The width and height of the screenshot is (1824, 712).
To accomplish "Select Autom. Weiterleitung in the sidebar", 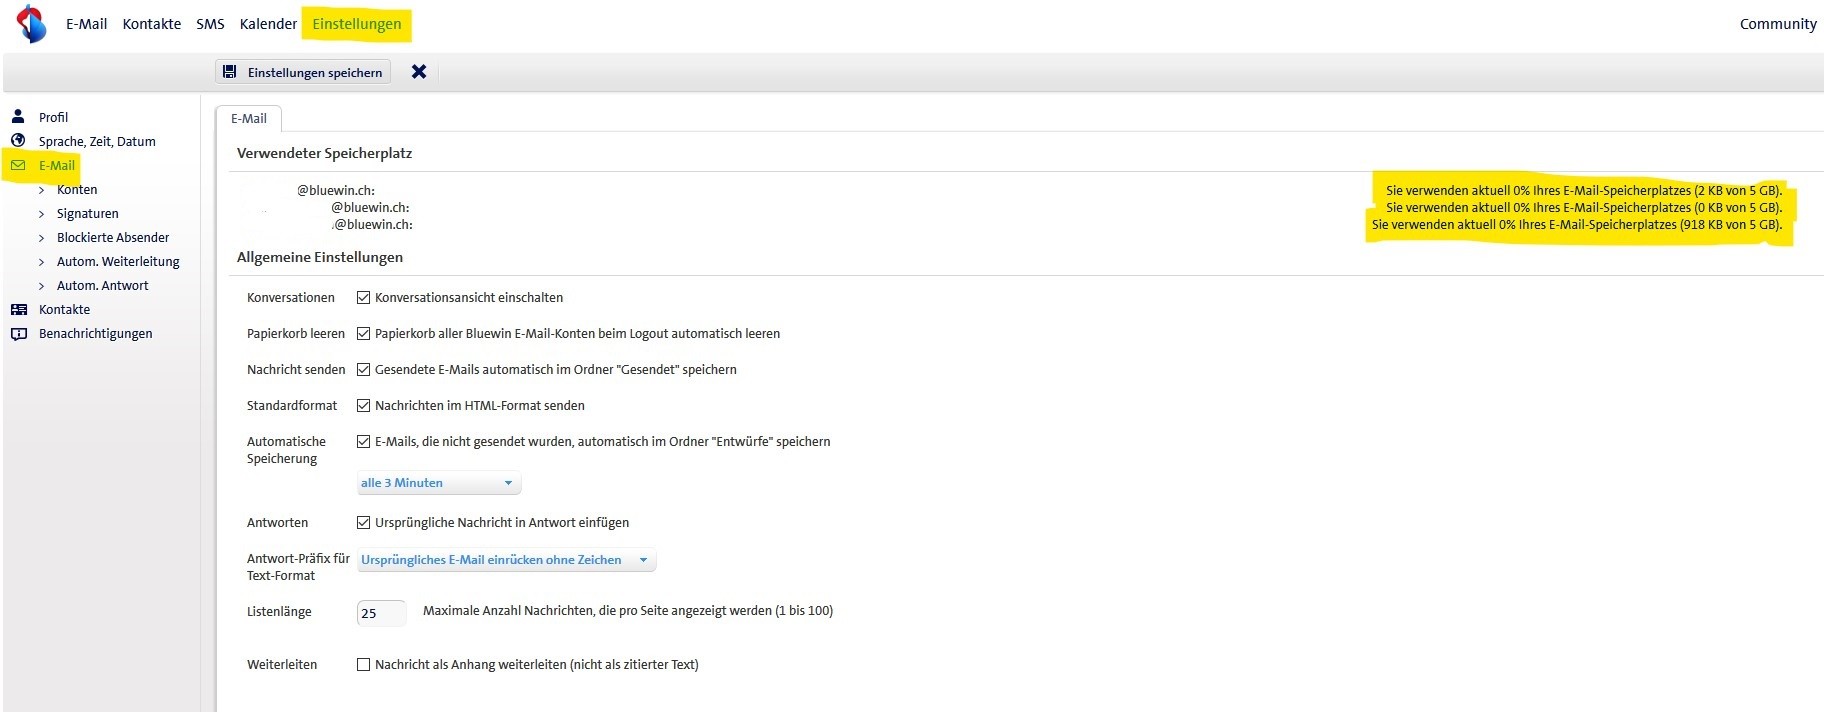I will [x=118, y=262].
